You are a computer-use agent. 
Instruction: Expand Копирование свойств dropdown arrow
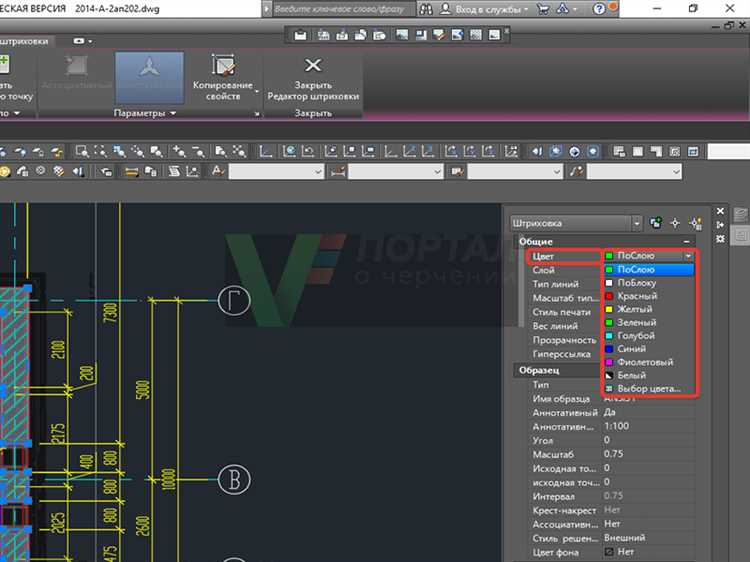click(257, 91)
